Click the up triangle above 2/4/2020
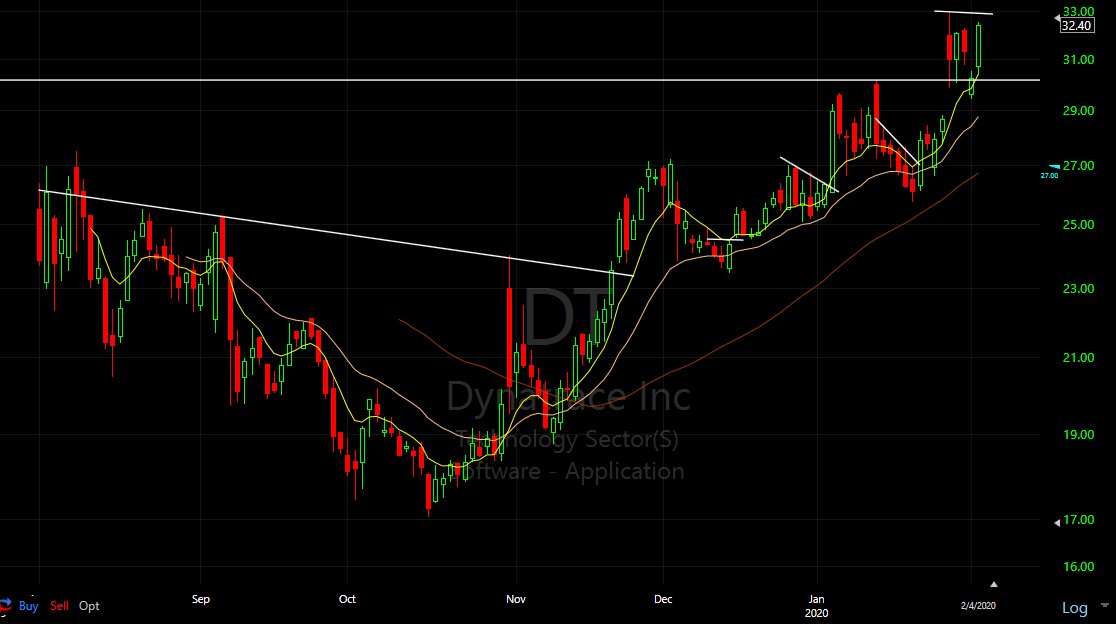Image resolution: width=1116 pixels, height=624 pixels. (x=994, y=584)
